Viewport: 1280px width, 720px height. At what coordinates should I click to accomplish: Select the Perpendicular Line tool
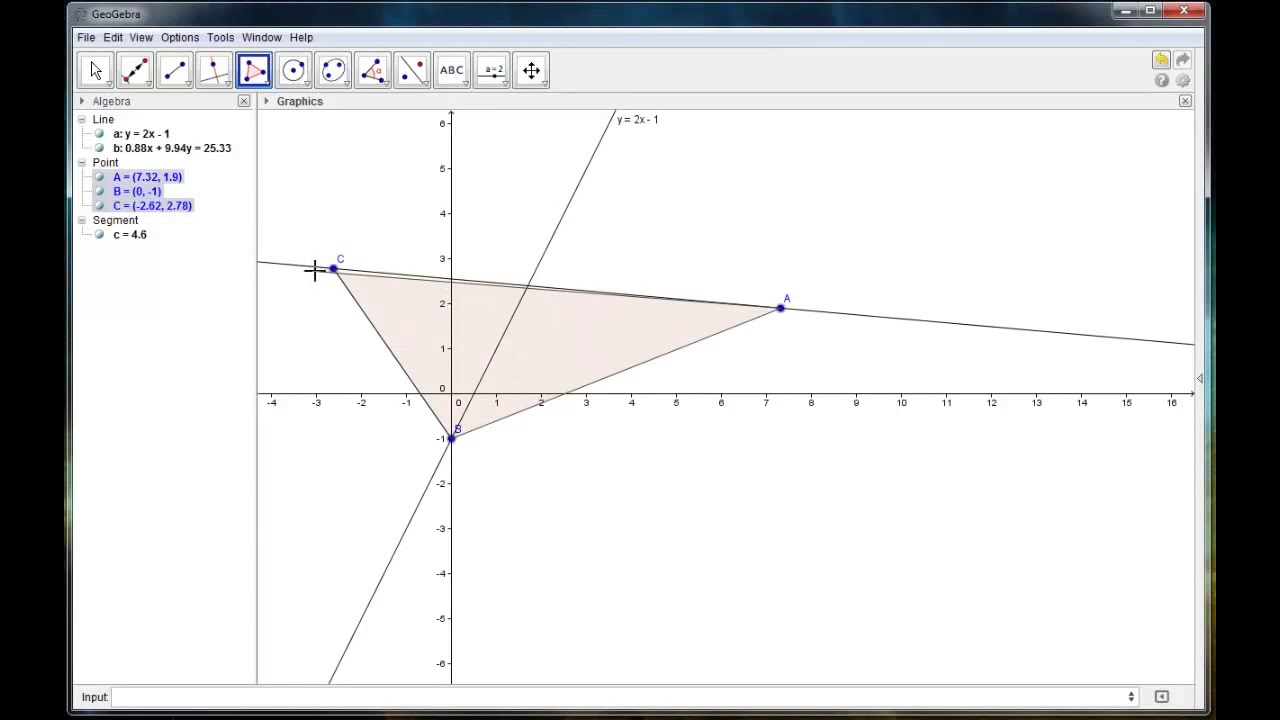pyautogui.click(x=214, y=70)
